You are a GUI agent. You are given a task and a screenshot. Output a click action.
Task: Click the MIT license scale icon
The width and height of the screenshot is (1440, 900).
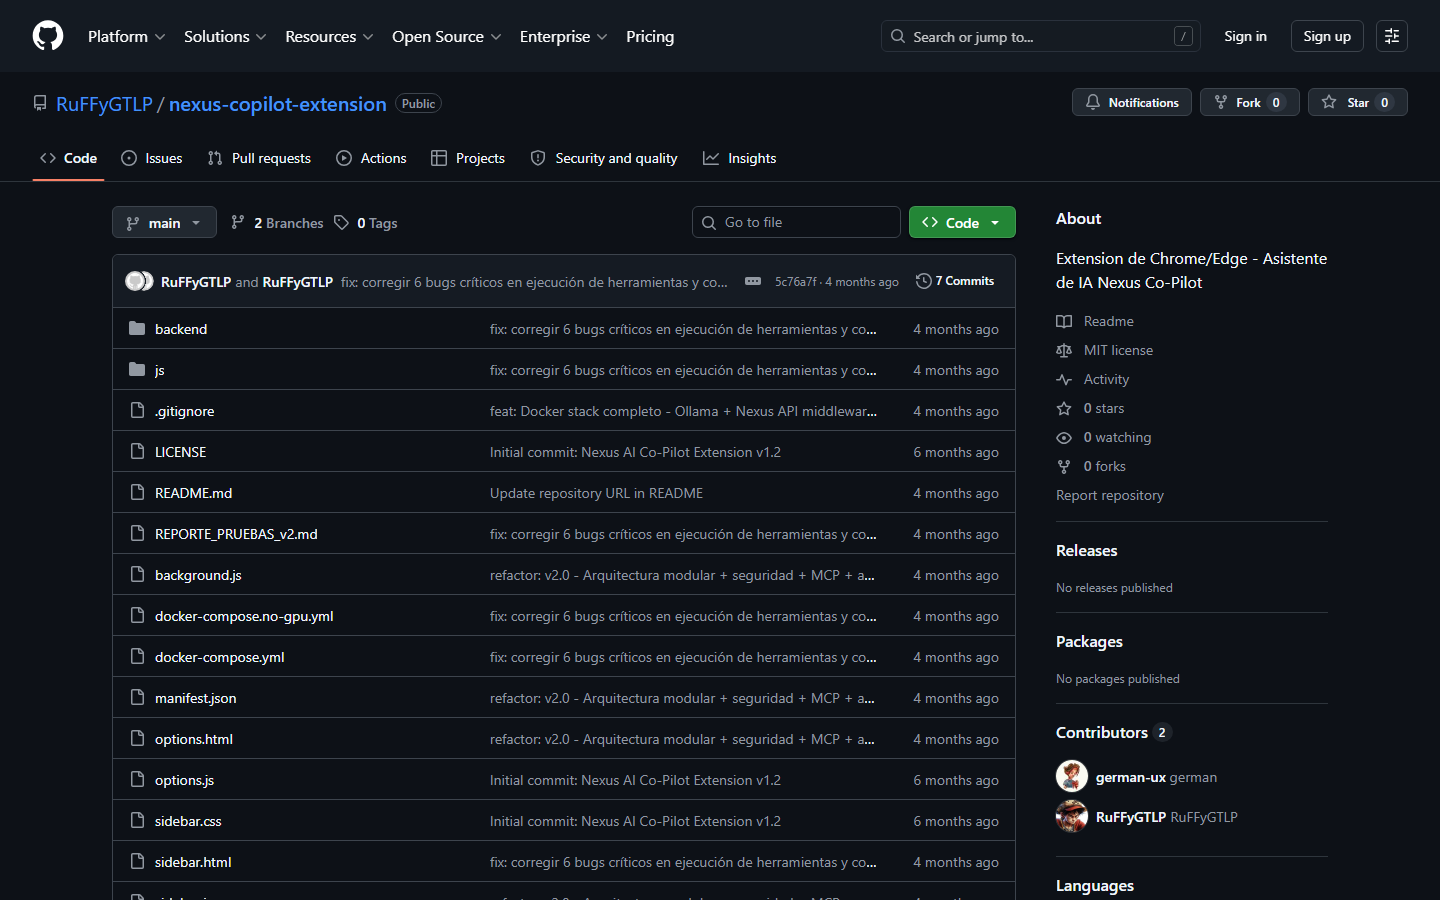[1064, 350]
